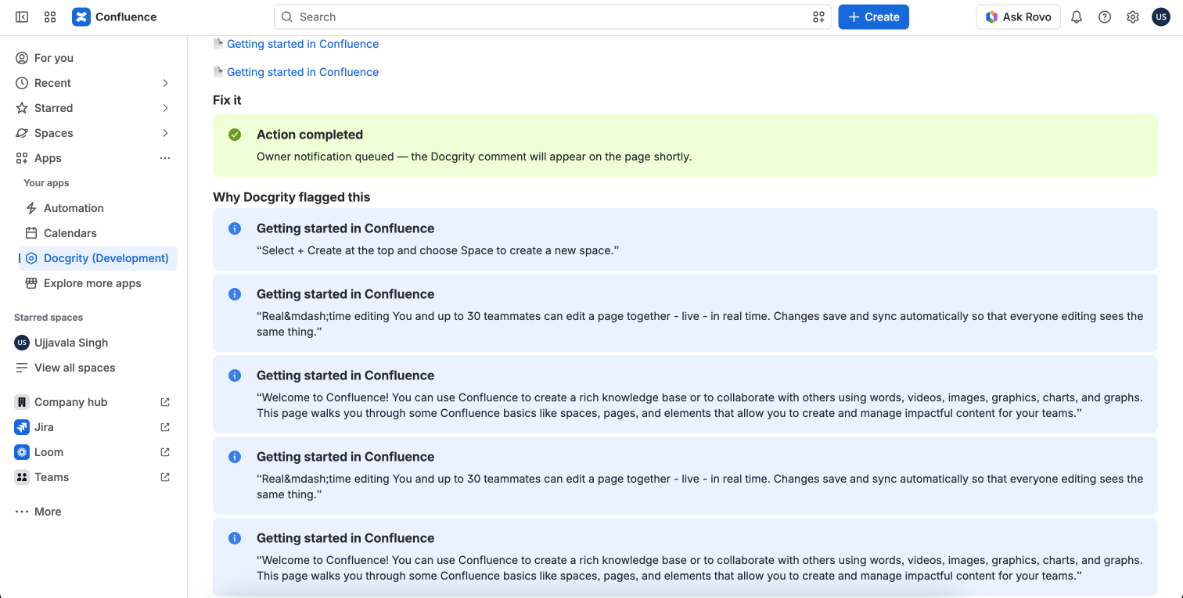Viewport: 1183px width, 598px height.
Task: Click the Create button
Action: tap(874, 17)
